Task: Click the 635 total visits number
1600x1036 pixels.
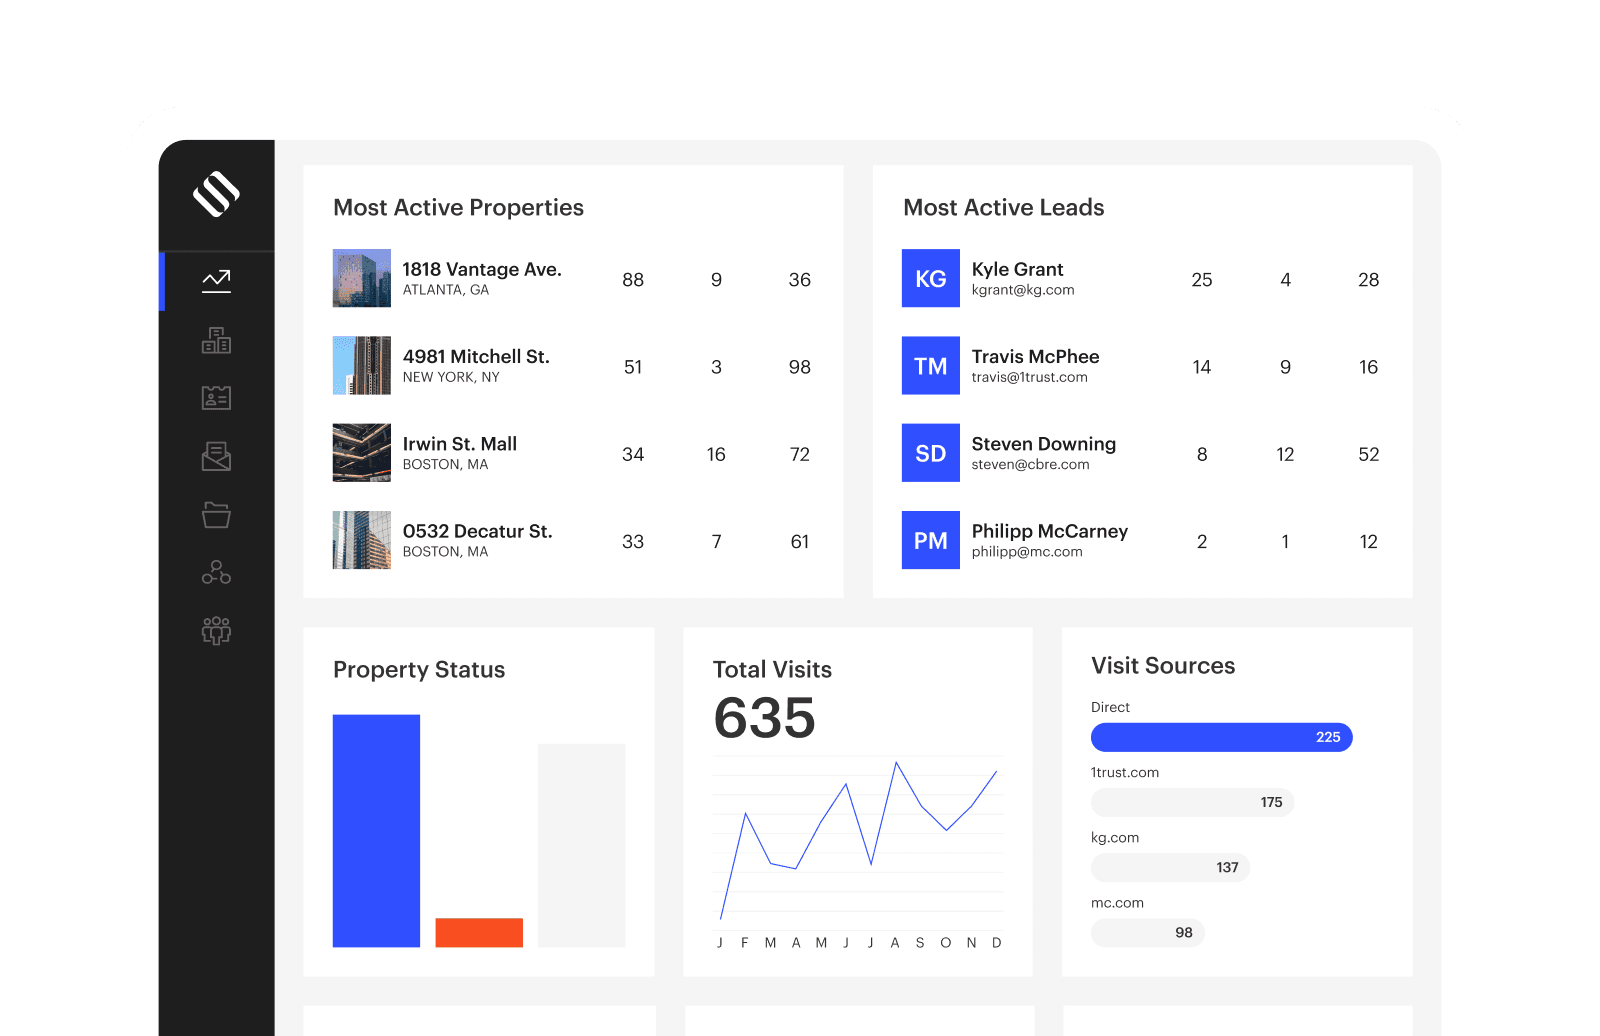Action: (x=764, y=718)
